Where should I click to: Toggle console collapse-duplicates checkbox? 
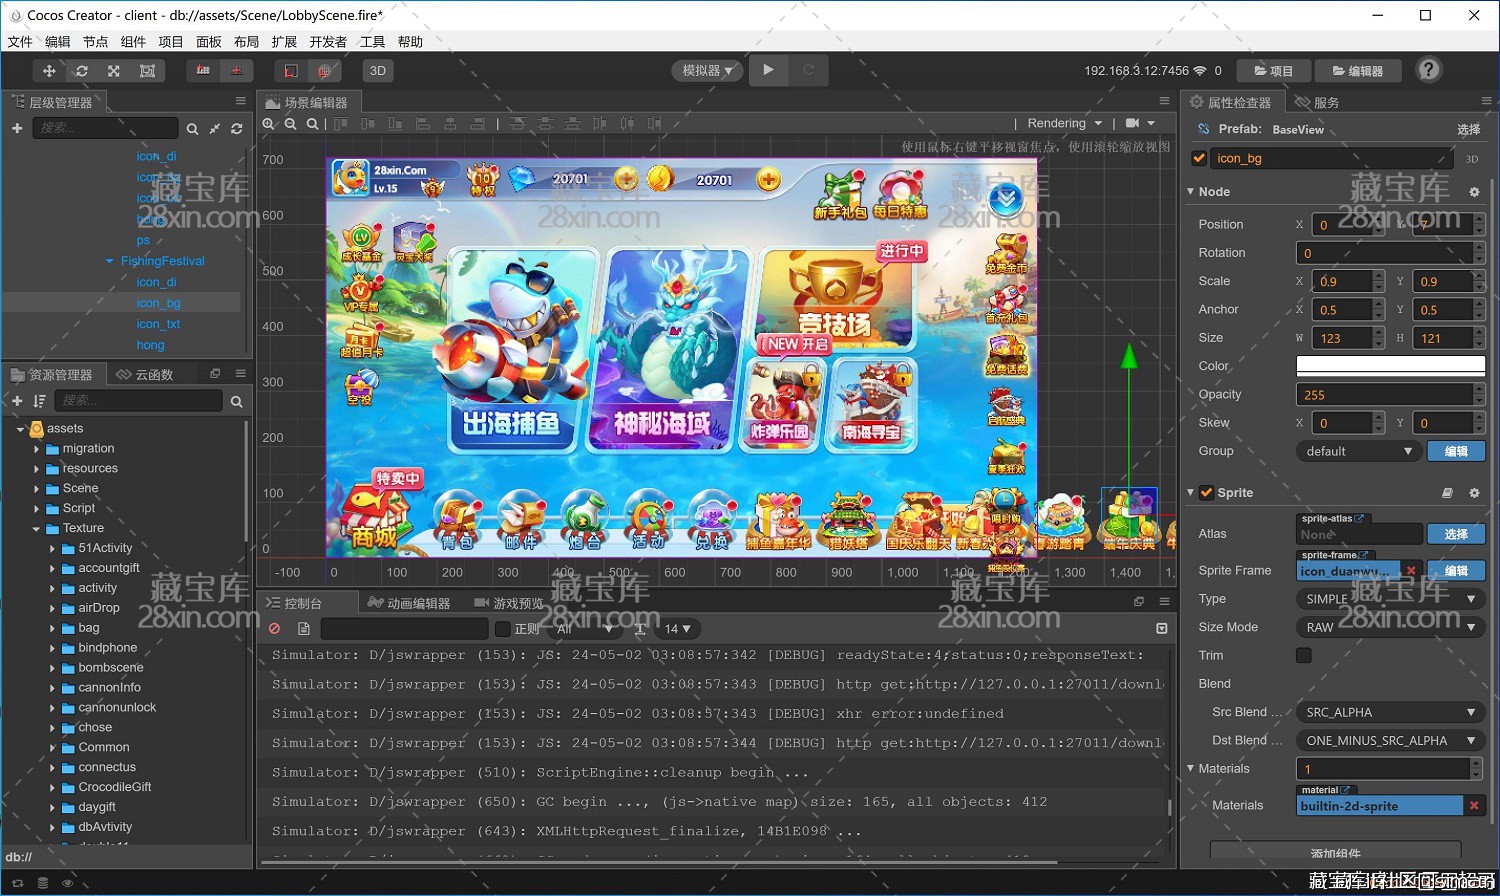click(x=1161, y=628)
